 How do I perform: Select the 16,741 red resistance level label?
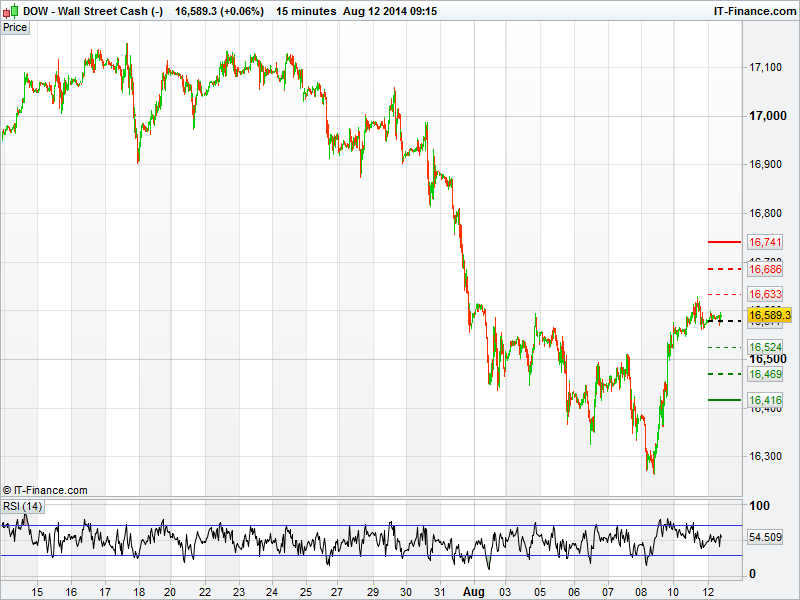765,242
